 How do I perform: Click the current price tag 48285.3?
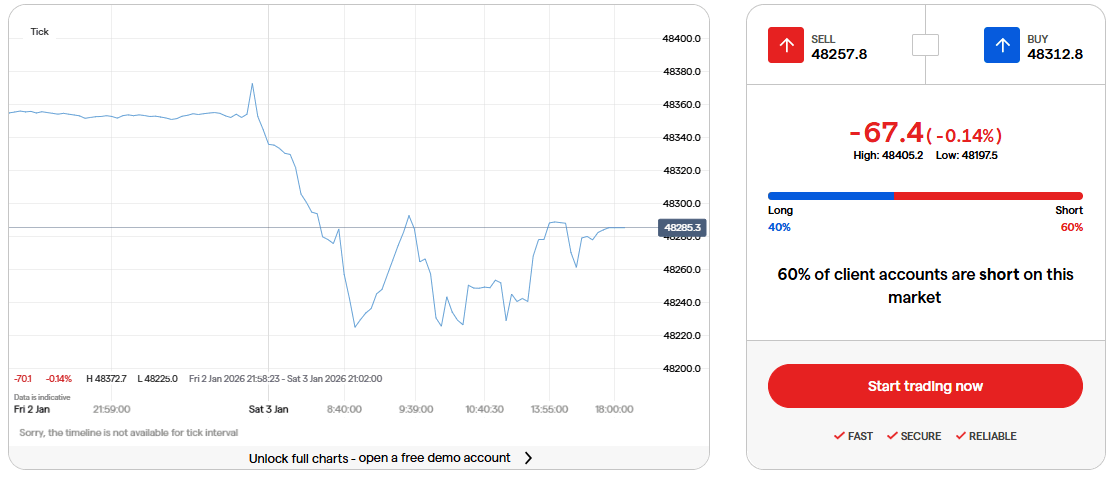(682, 228)
